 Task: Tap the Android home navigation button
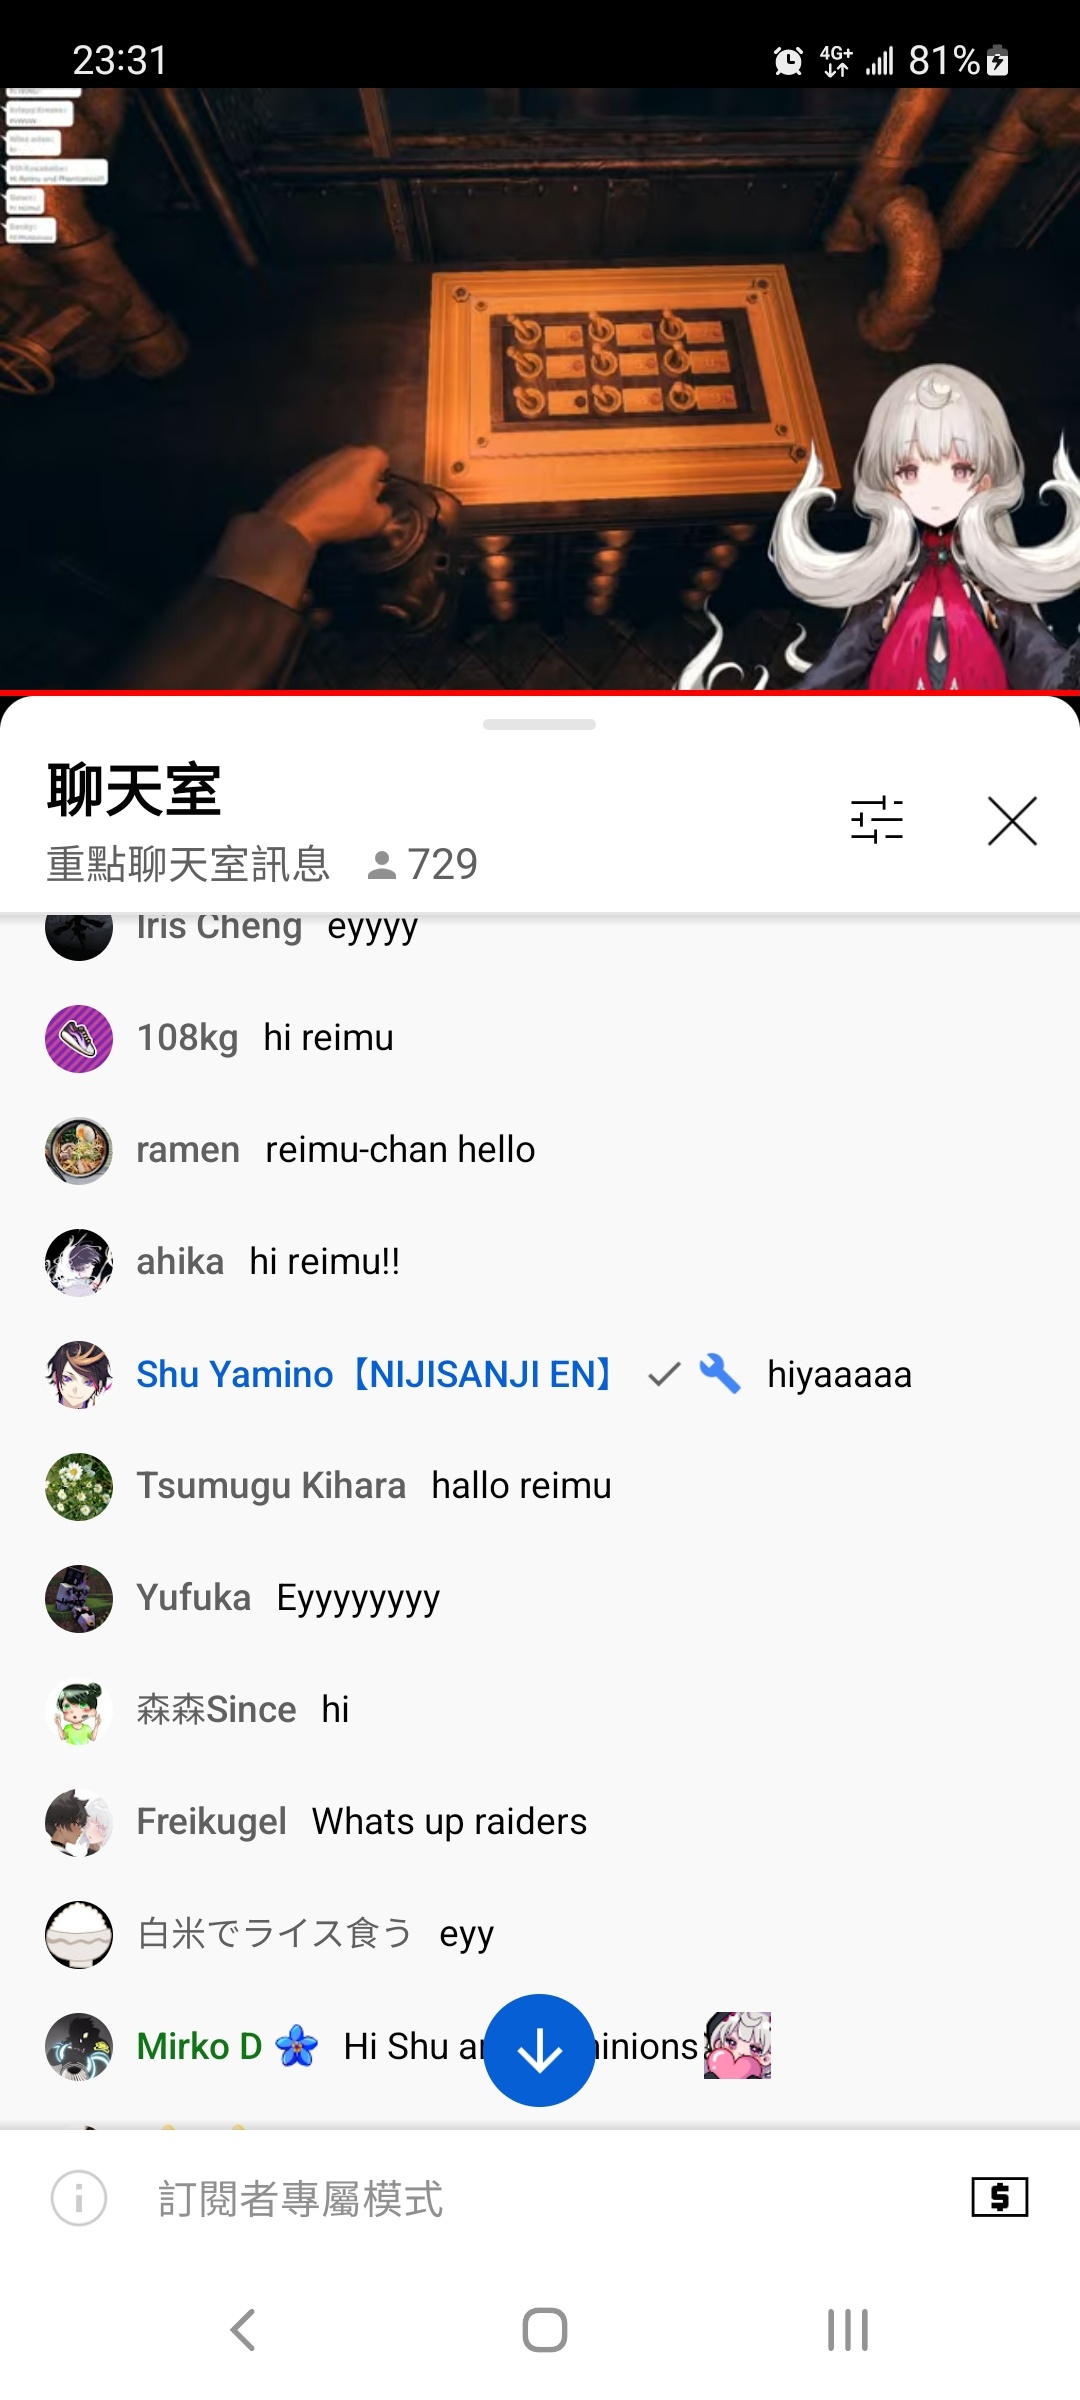pyautogui.click(x=545, y=2329)
